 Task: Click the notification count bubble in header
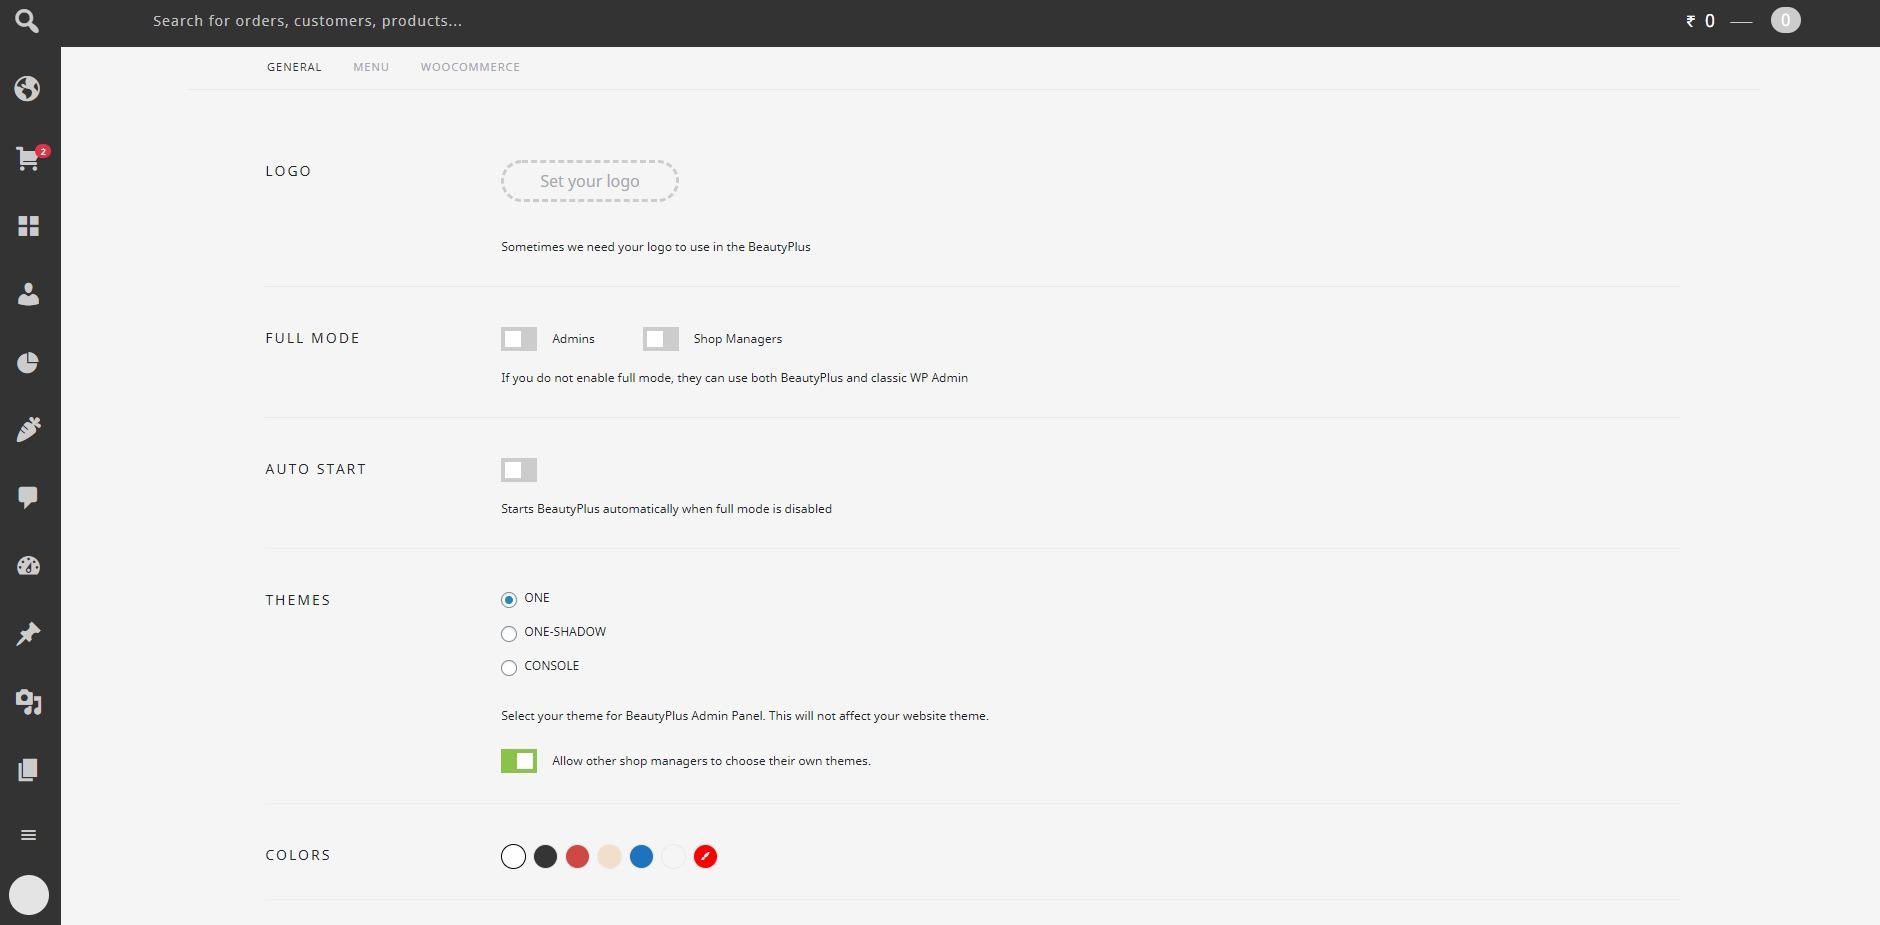coord(1785,20)
